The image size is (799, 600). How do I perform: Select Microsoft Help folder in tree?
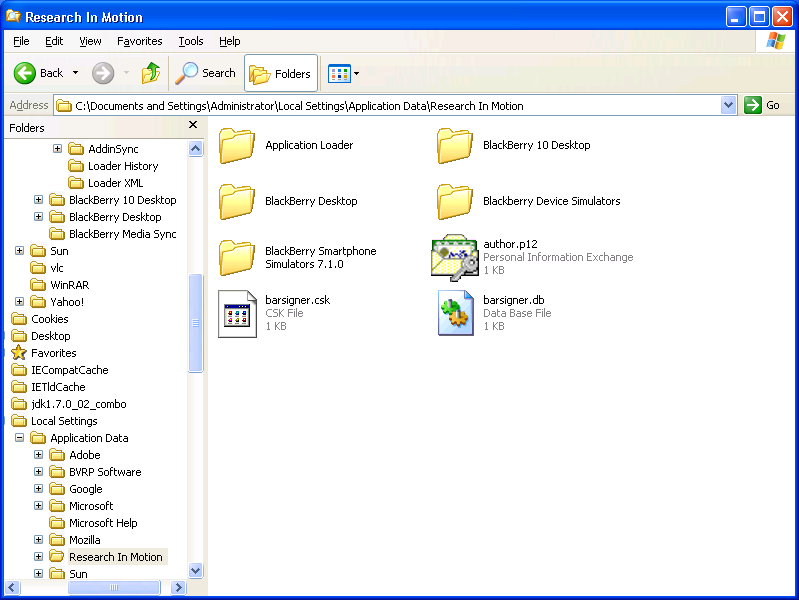94,523
